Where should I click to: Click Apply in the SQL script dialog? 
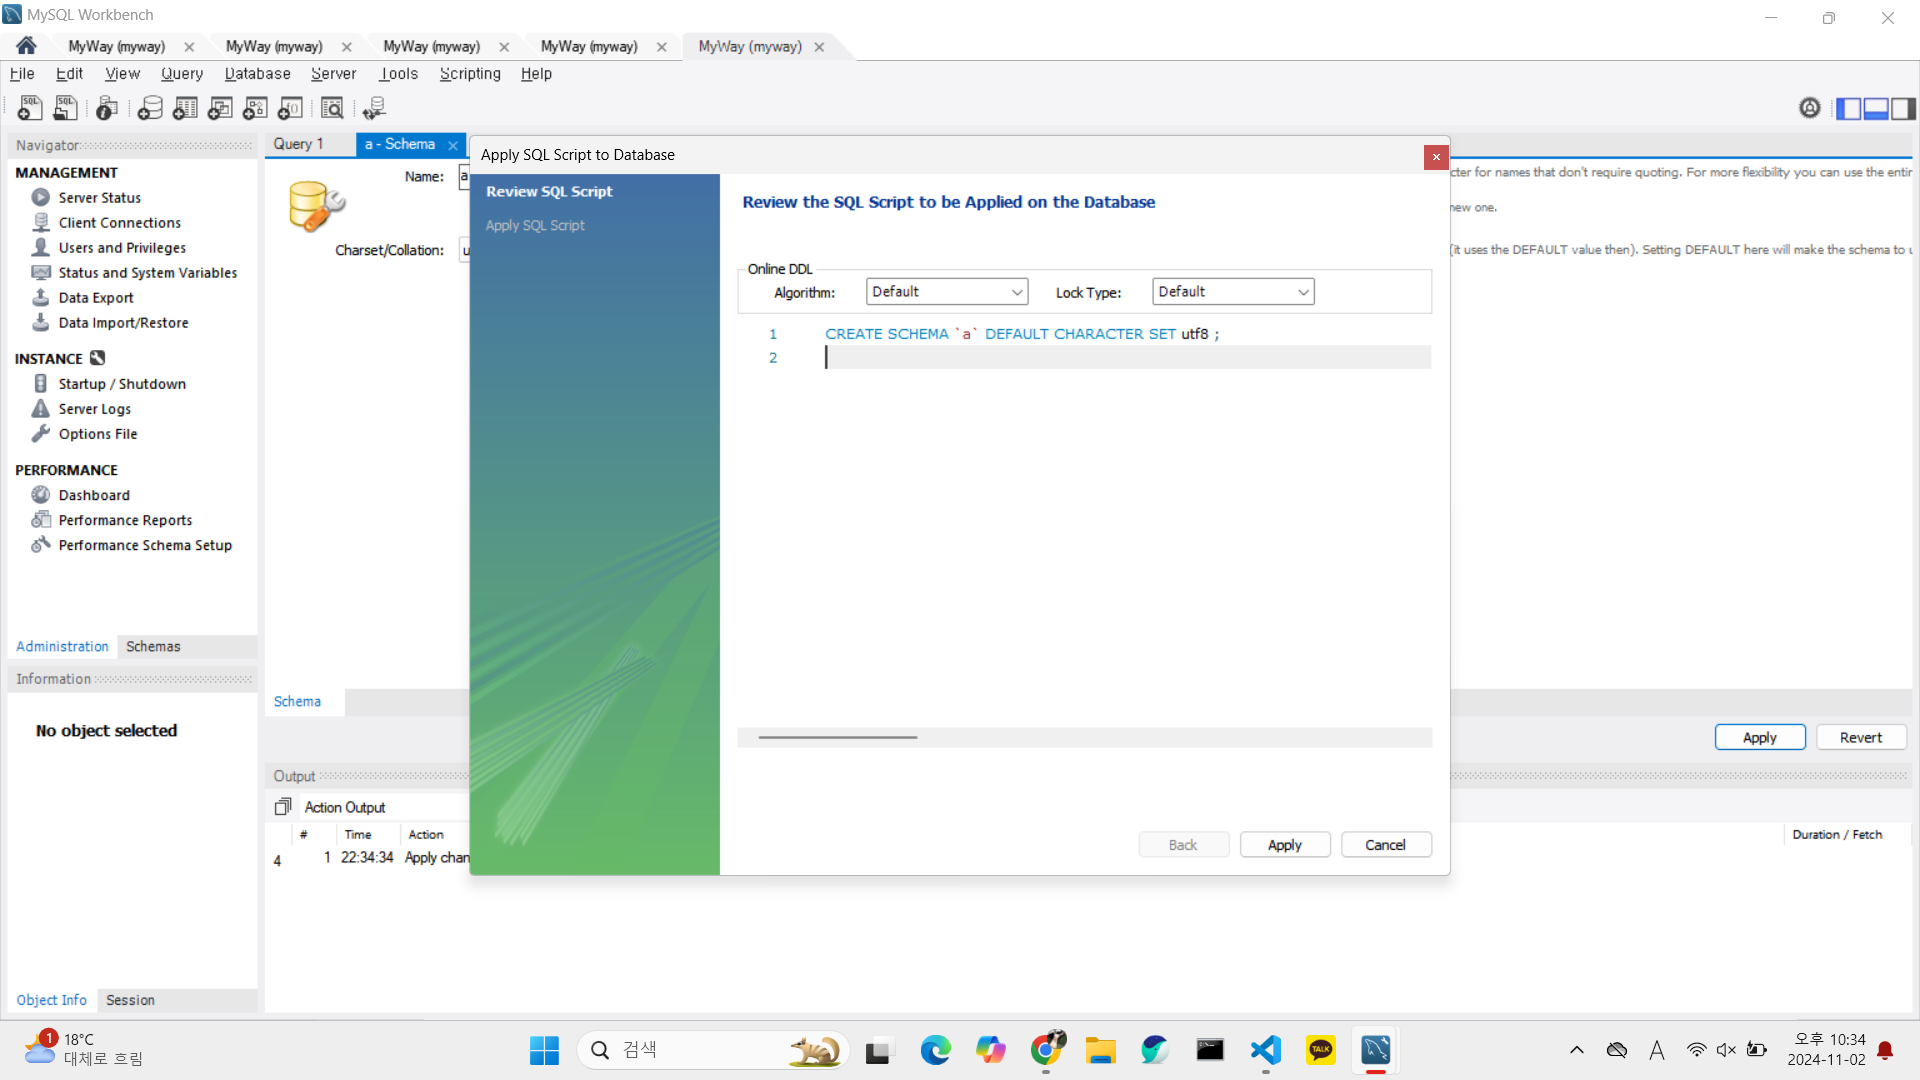[x=1284, y=845]
